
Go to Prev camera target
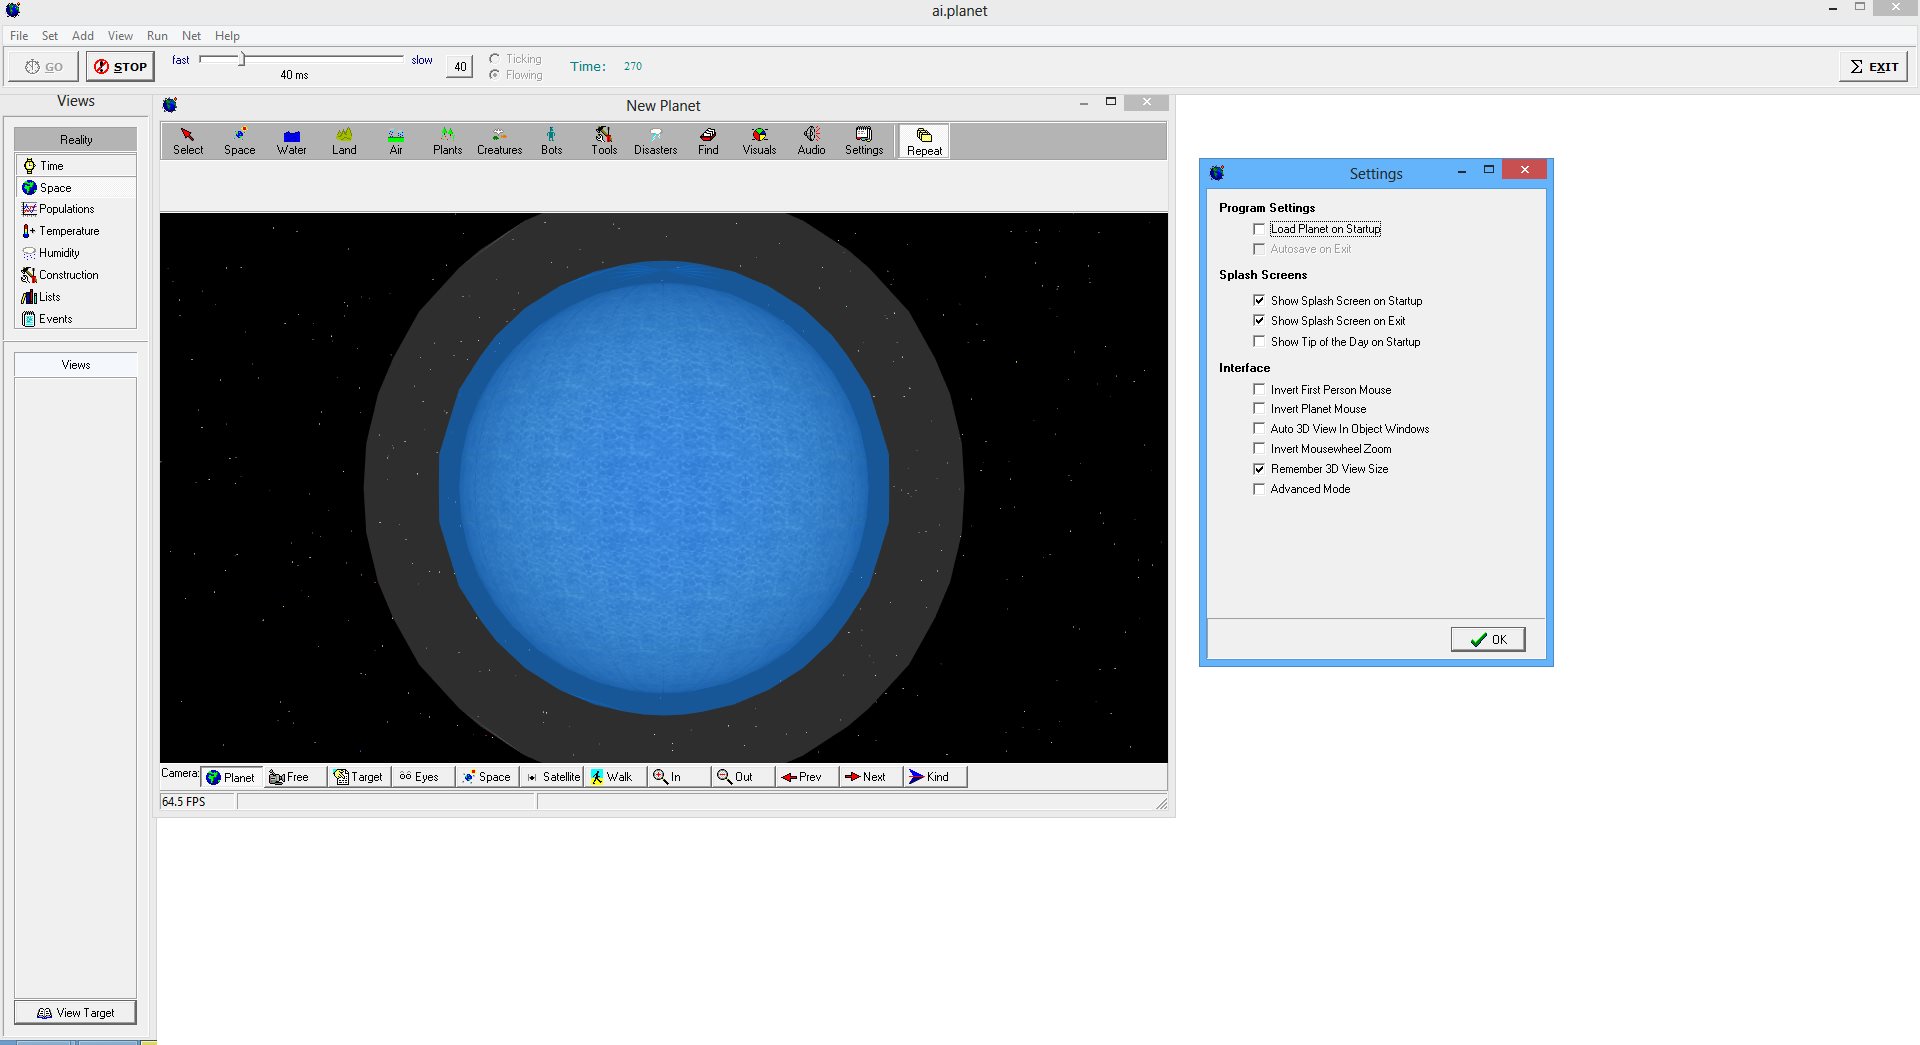807,777
